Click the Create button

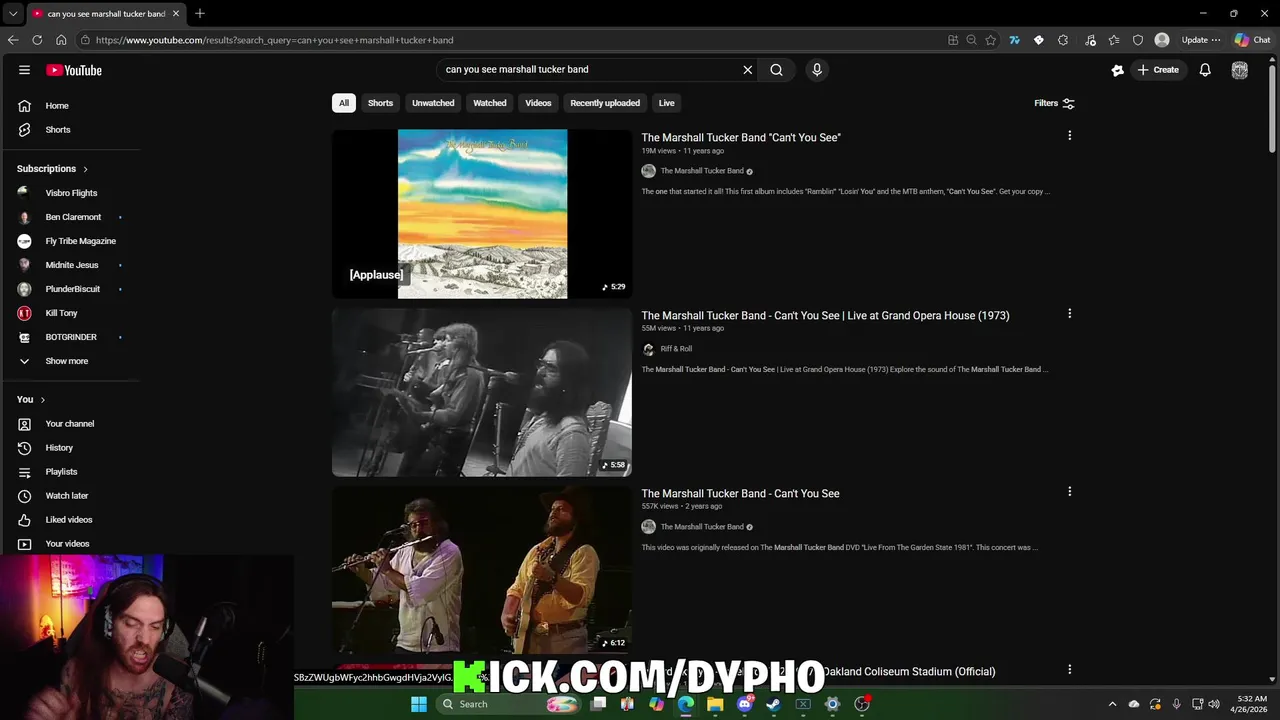(x=1158, y=70)
